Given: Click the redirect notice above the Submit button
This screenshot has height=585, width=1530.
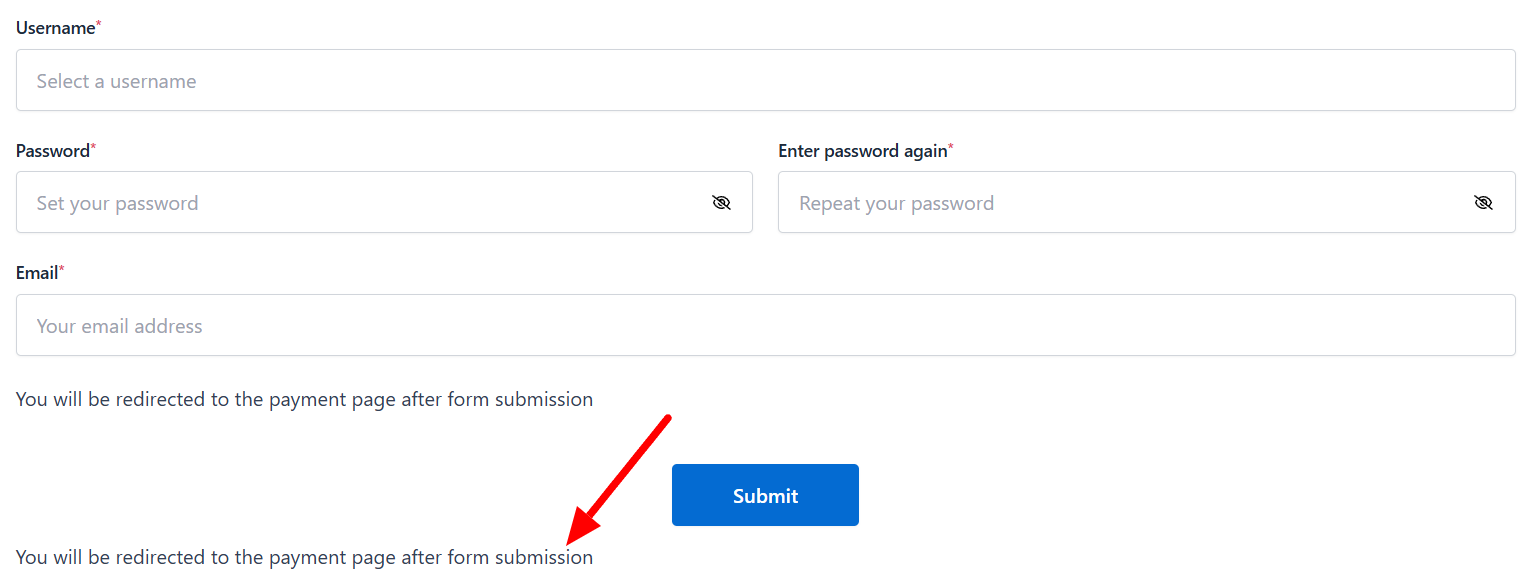Looking at the screenshot, I should [x=304, y=400].
